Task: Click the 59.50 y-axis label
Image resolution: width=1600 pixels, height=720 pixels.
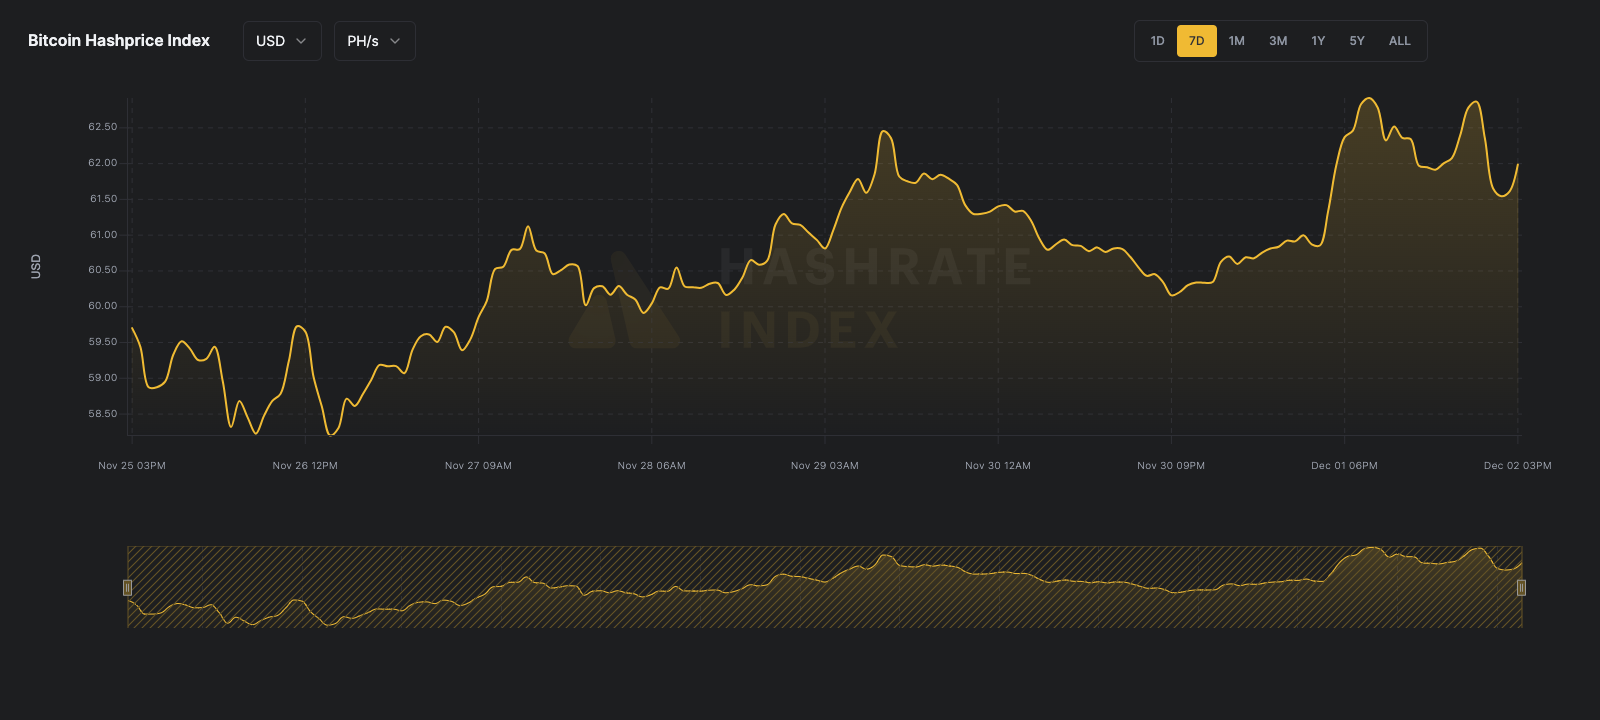Action: tap(103, 342)
